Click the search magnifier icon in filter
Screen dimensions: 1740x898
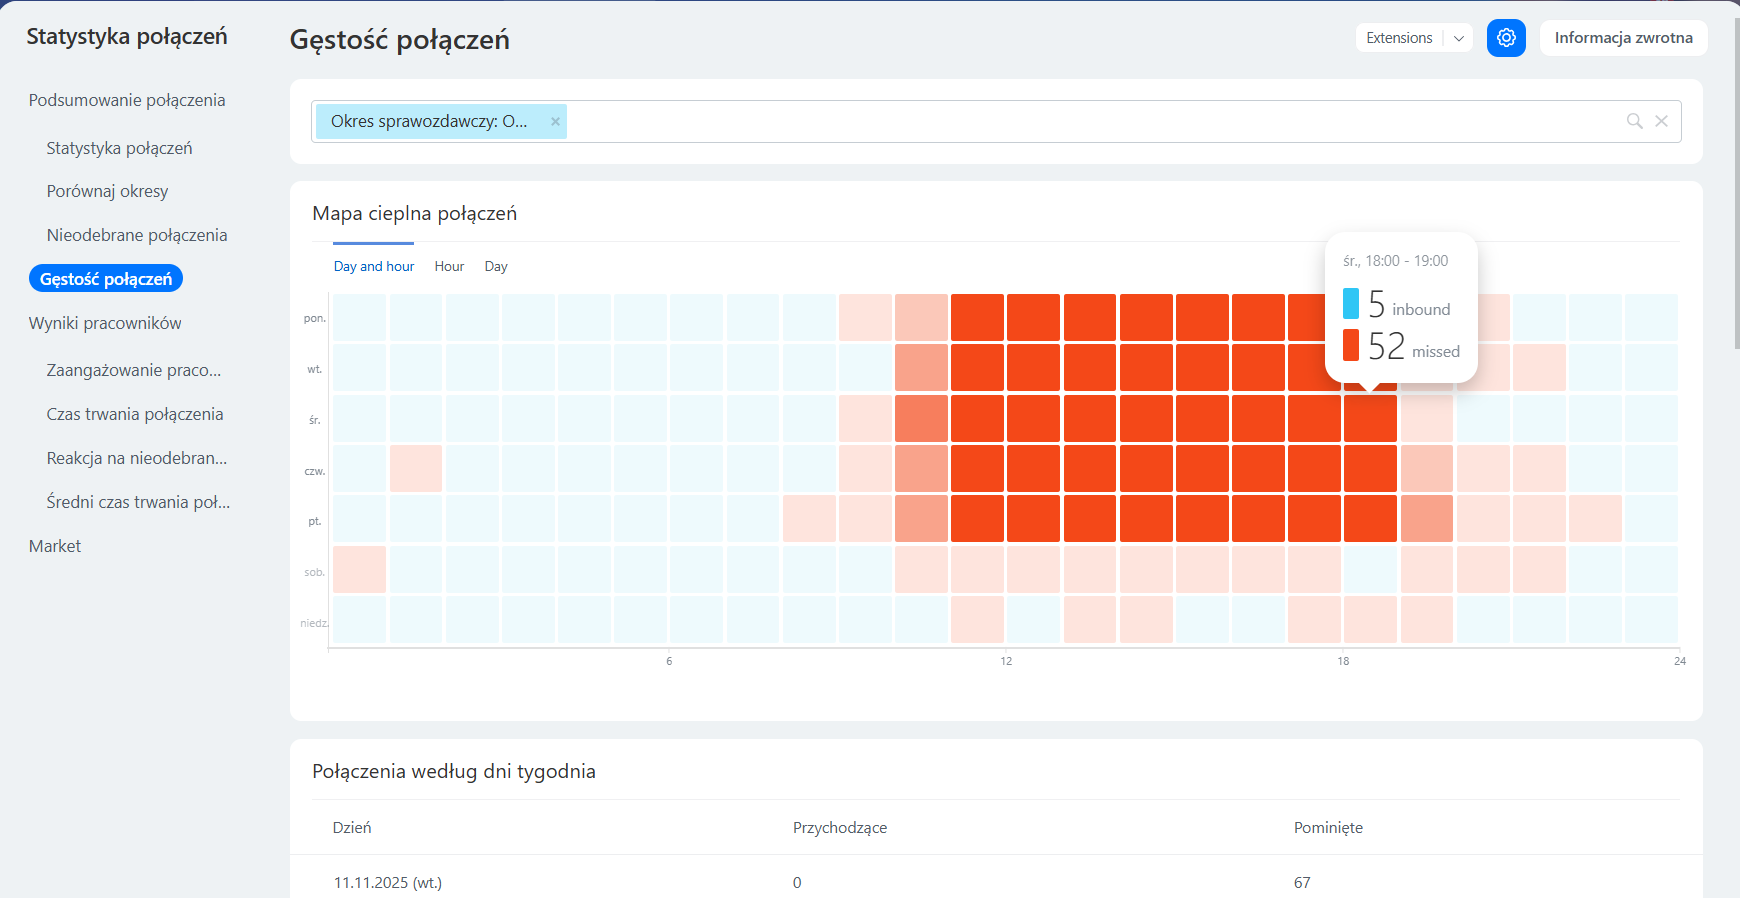tap(1634, 121)
